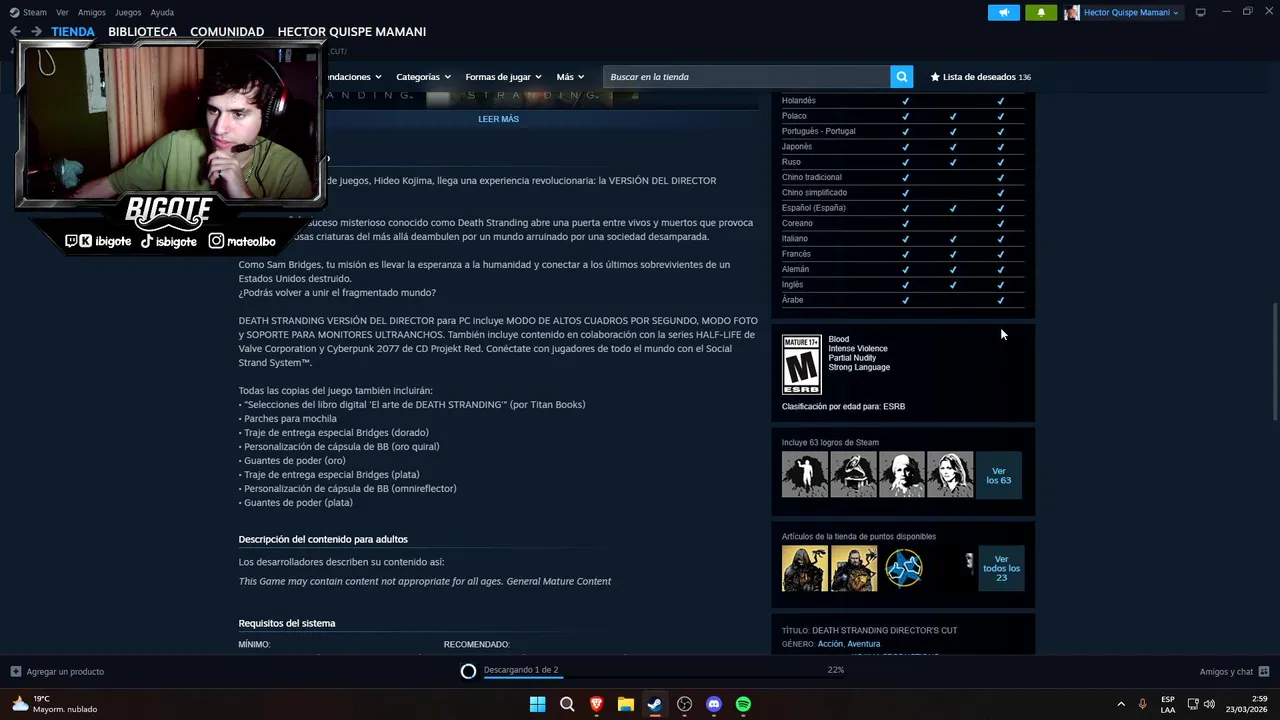Open the first Steam achievement thumbnail
The image size is (1280, 720).
[805, 474]
